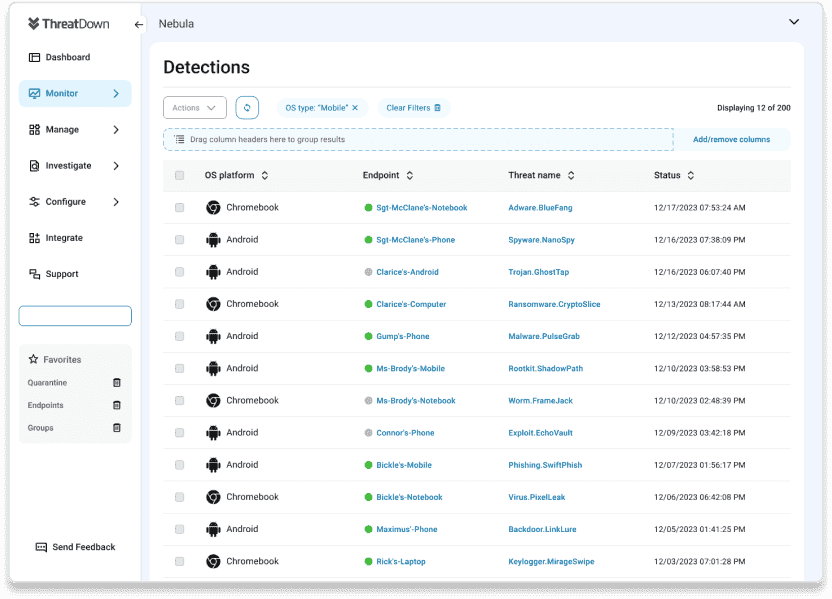832x599 pixels.
Task: Sort by OS platform column arrows
Action: point(265,176)
